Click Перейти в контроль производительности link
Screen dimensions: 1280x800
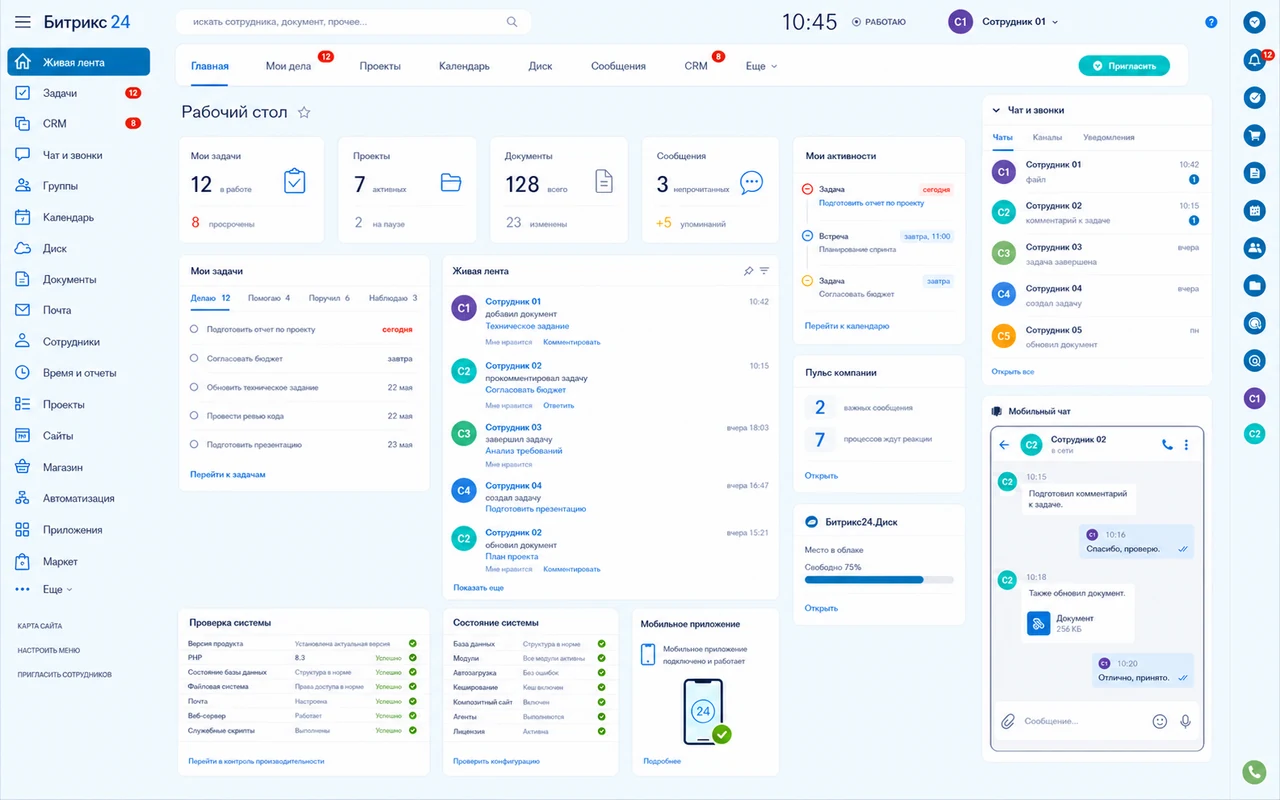coord(256,761)
